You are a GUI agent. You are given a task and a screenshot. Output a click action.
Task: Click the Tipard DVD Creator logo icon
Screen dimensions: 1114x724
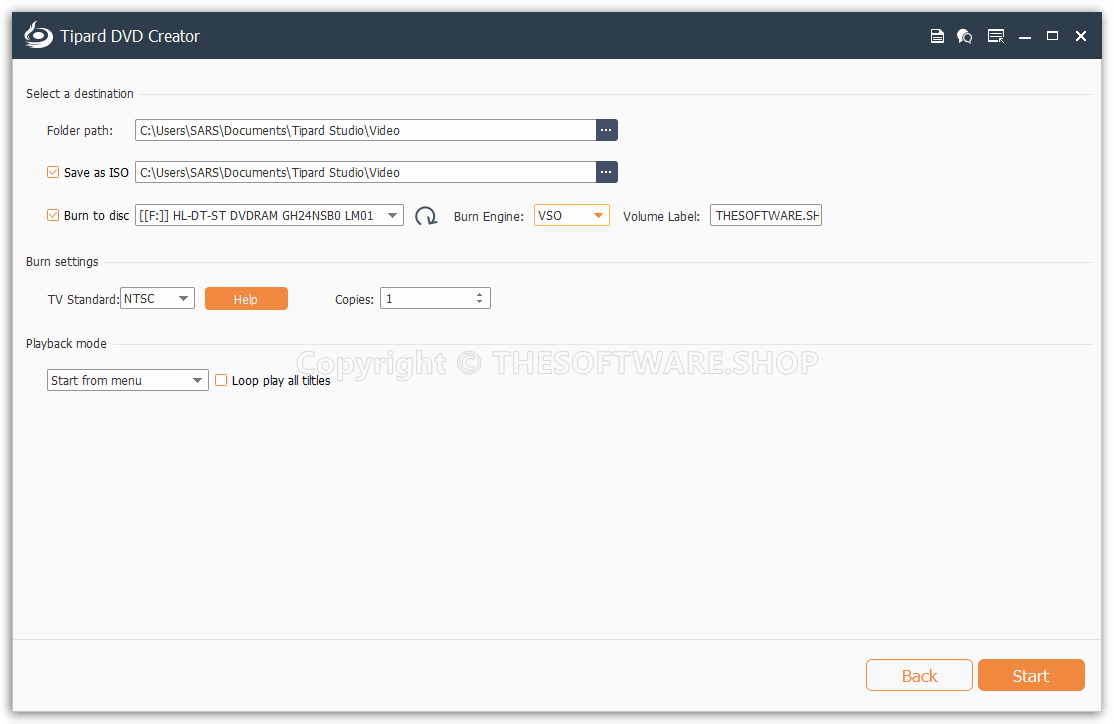(38, 36)
